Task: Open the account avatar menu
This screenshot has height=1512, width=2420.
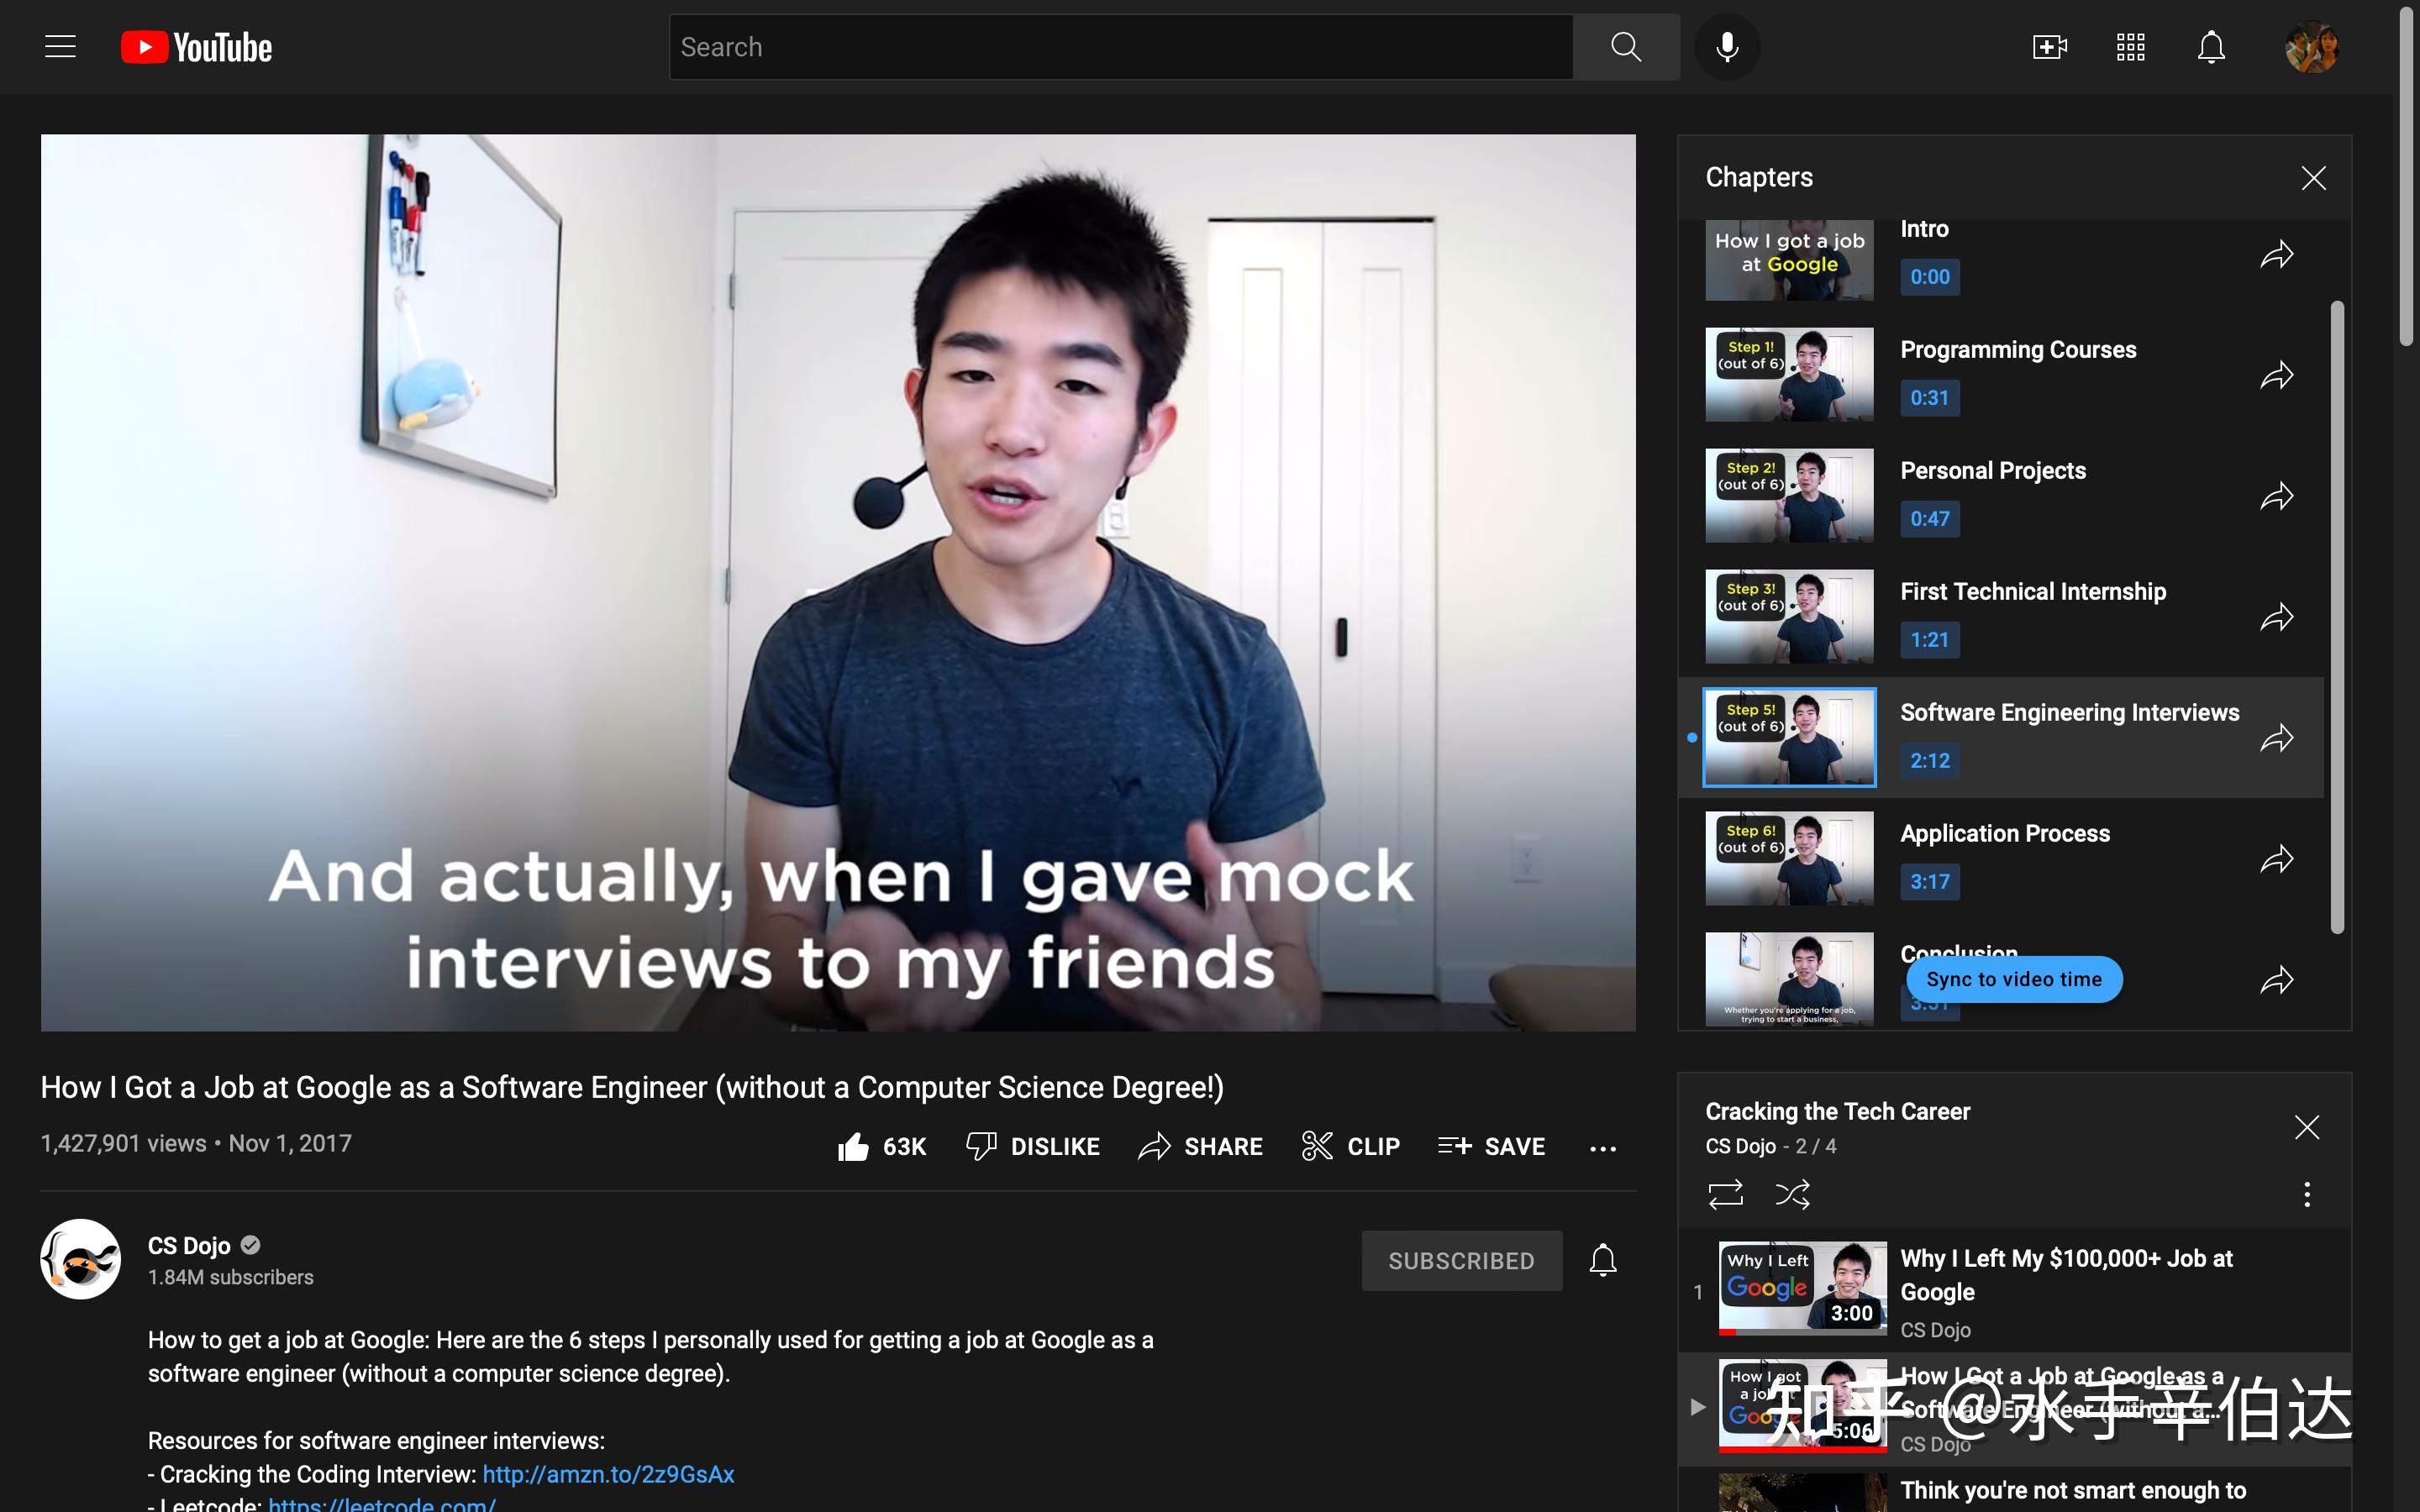Action: click(x=2312, y=47)
